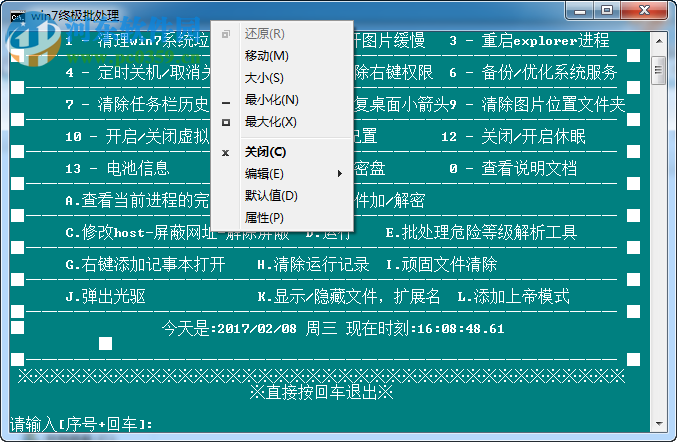
Task: Click the text 13 - 电池信息
Action: 117,168
